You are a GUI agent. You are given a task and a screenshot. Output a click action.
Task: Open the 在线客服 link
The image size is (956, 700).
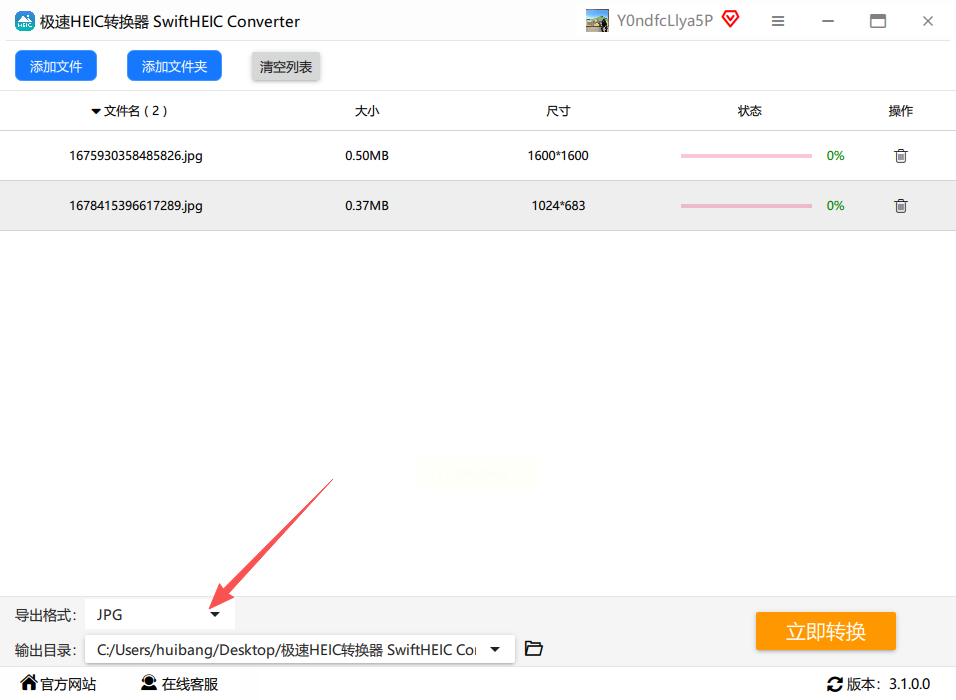[x=190, y=684]
